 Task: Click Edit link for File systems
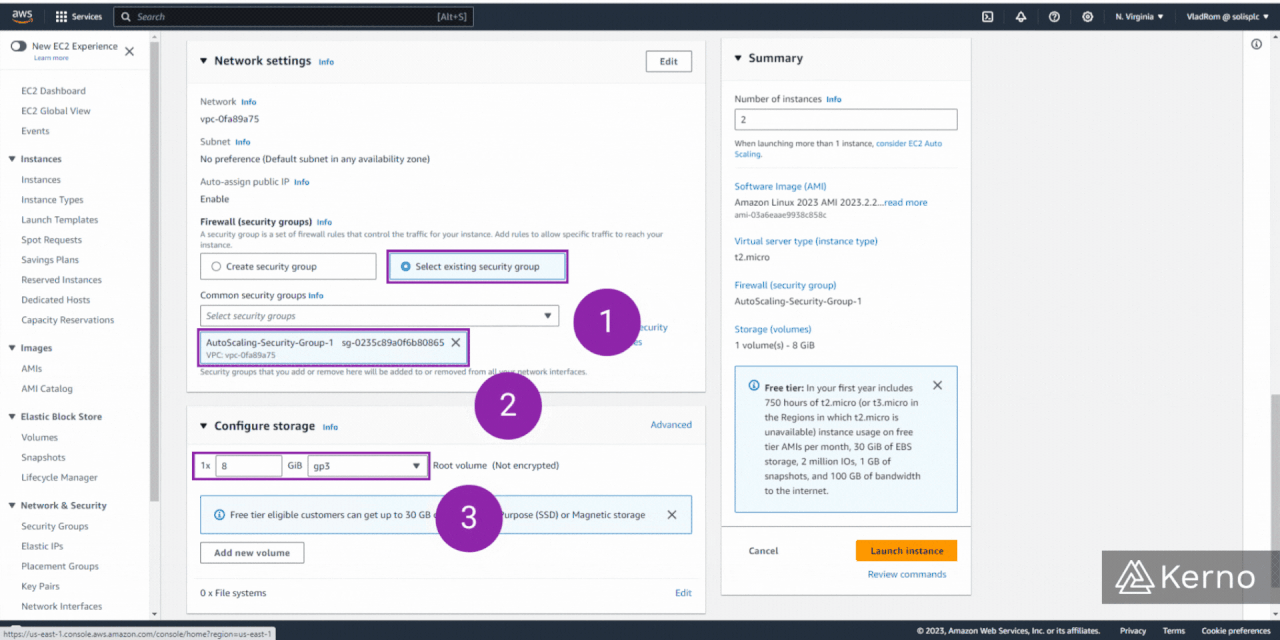click(683, 593)
